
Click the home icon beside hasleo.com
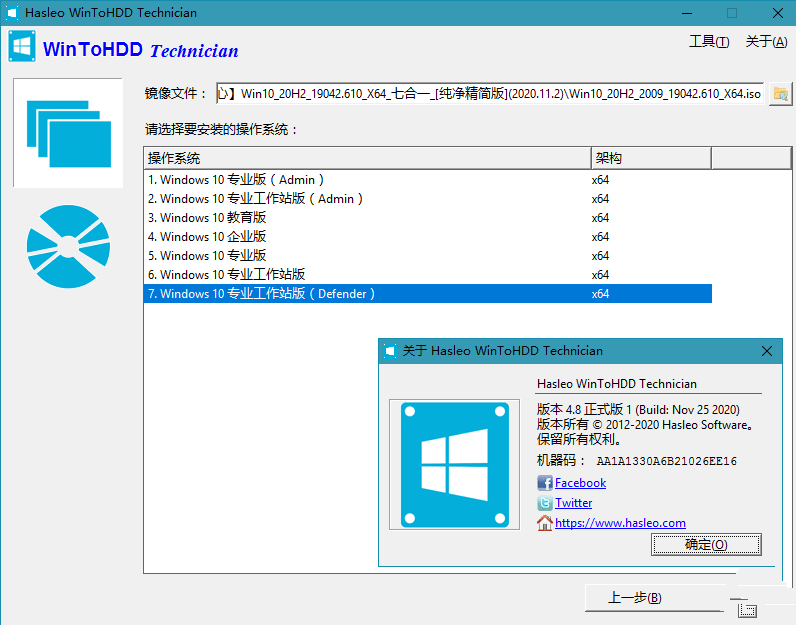tap(545, 523)
